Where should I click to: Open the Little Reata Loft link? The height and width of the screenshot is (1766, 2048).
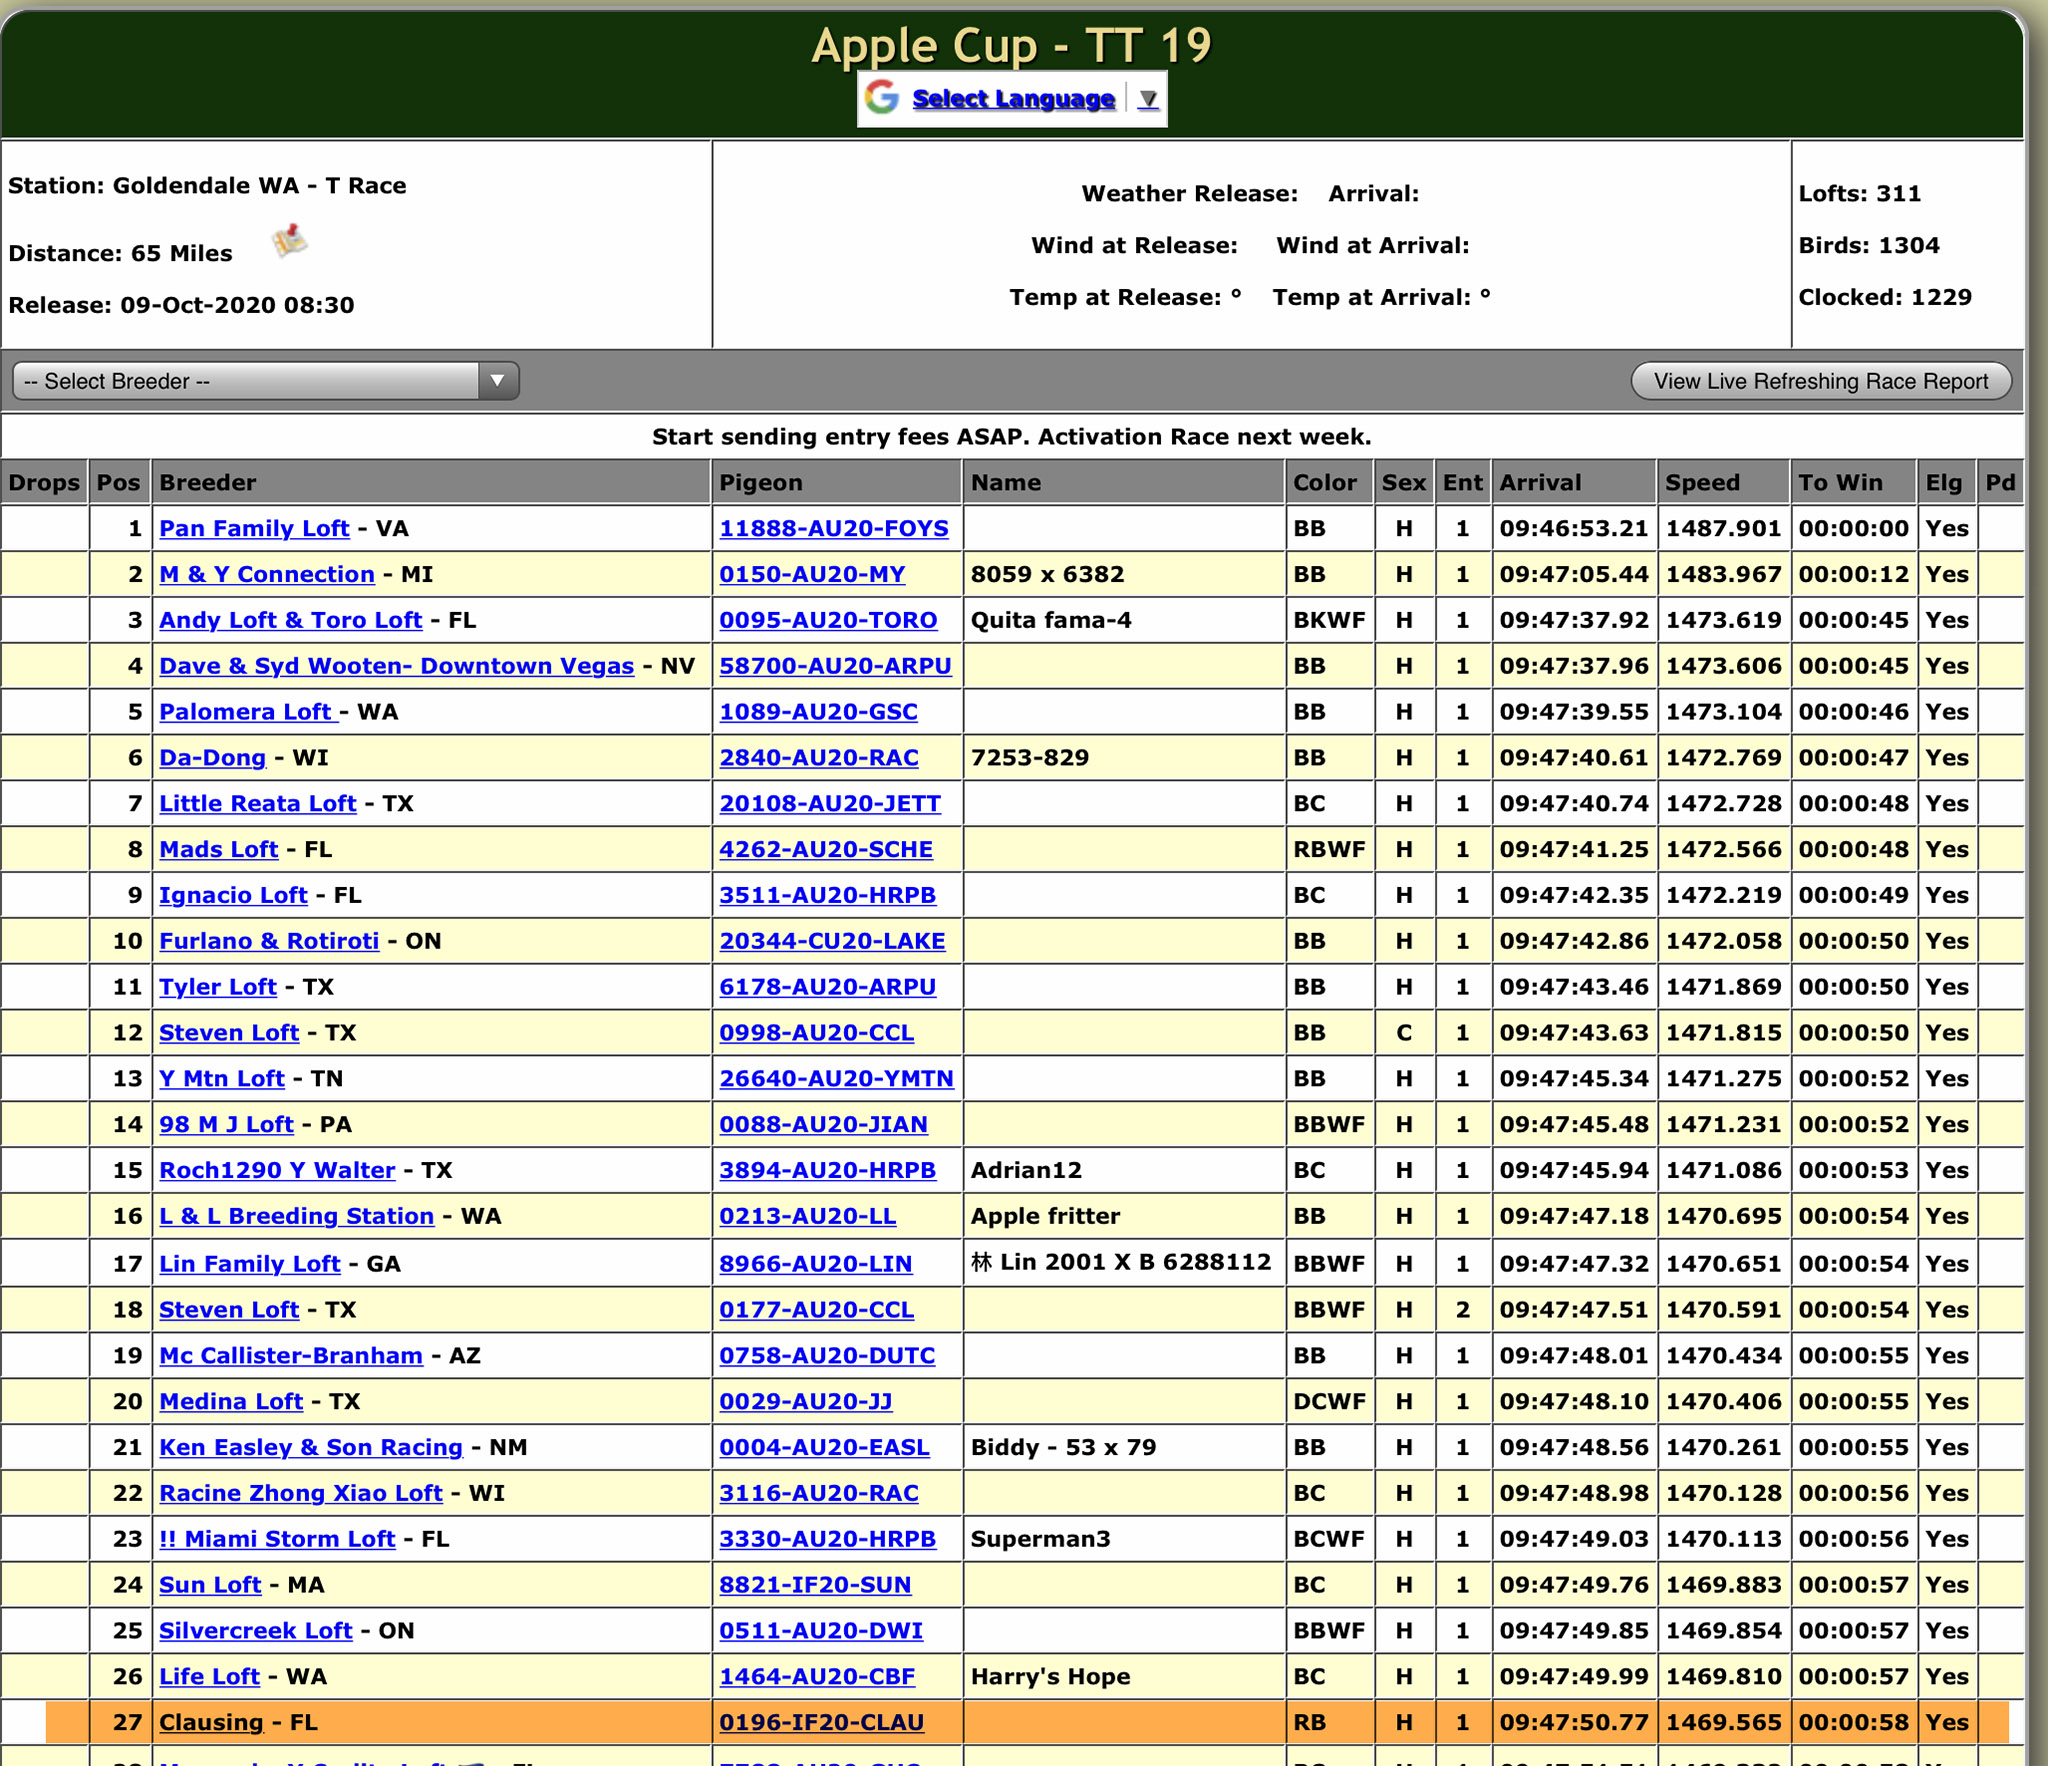(x=257, y=805)
